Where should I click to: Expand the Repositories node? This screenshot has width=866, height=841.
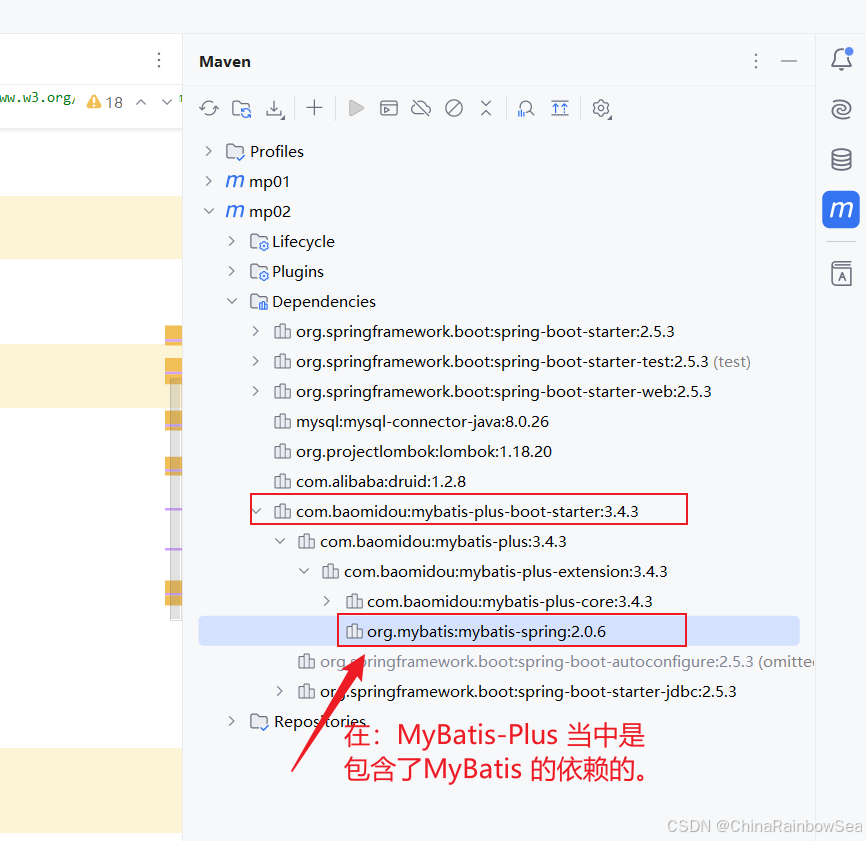coord(232,721)
